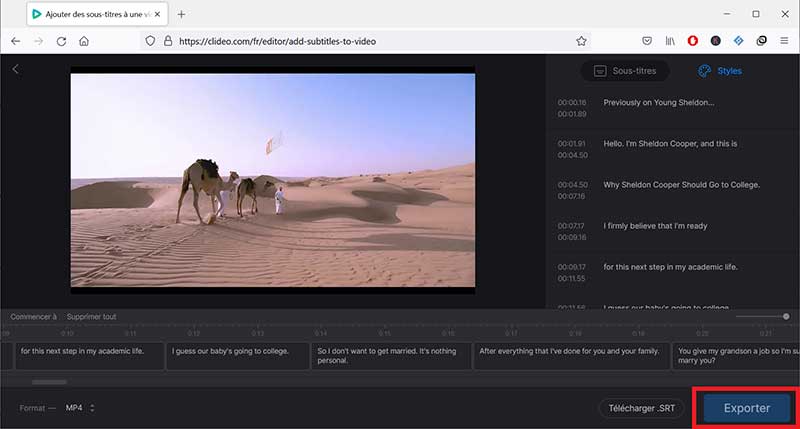
Task: Click the video preview of camels
Action: (272, 180)
